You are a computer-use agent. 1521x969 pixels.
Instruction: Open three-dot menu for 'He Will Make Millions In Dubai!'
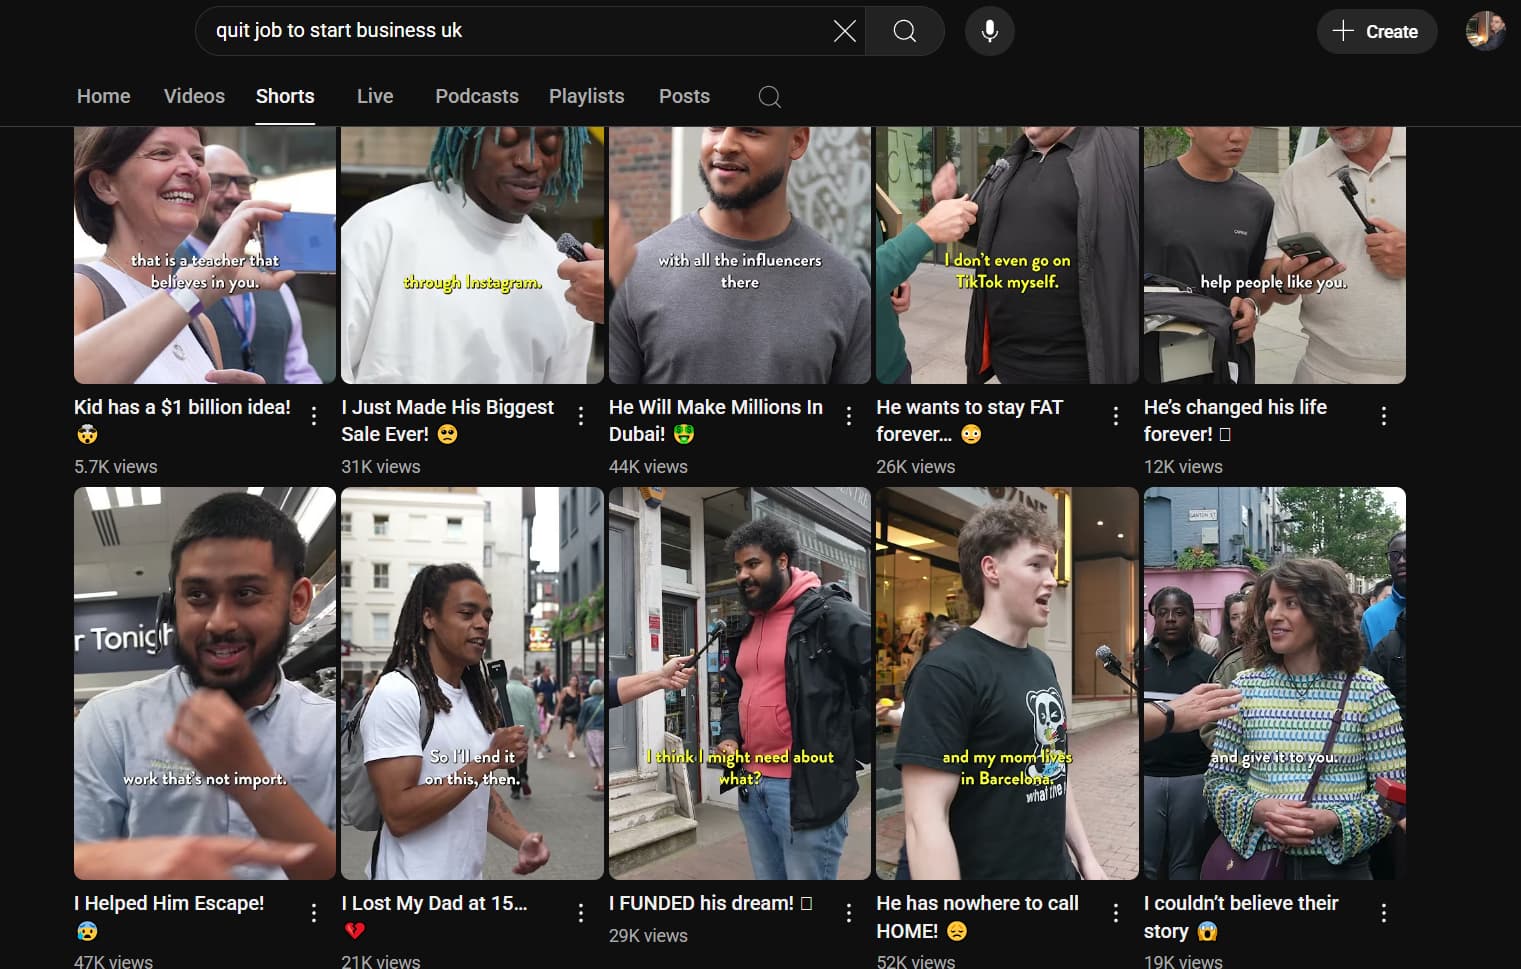coord(849,416)
